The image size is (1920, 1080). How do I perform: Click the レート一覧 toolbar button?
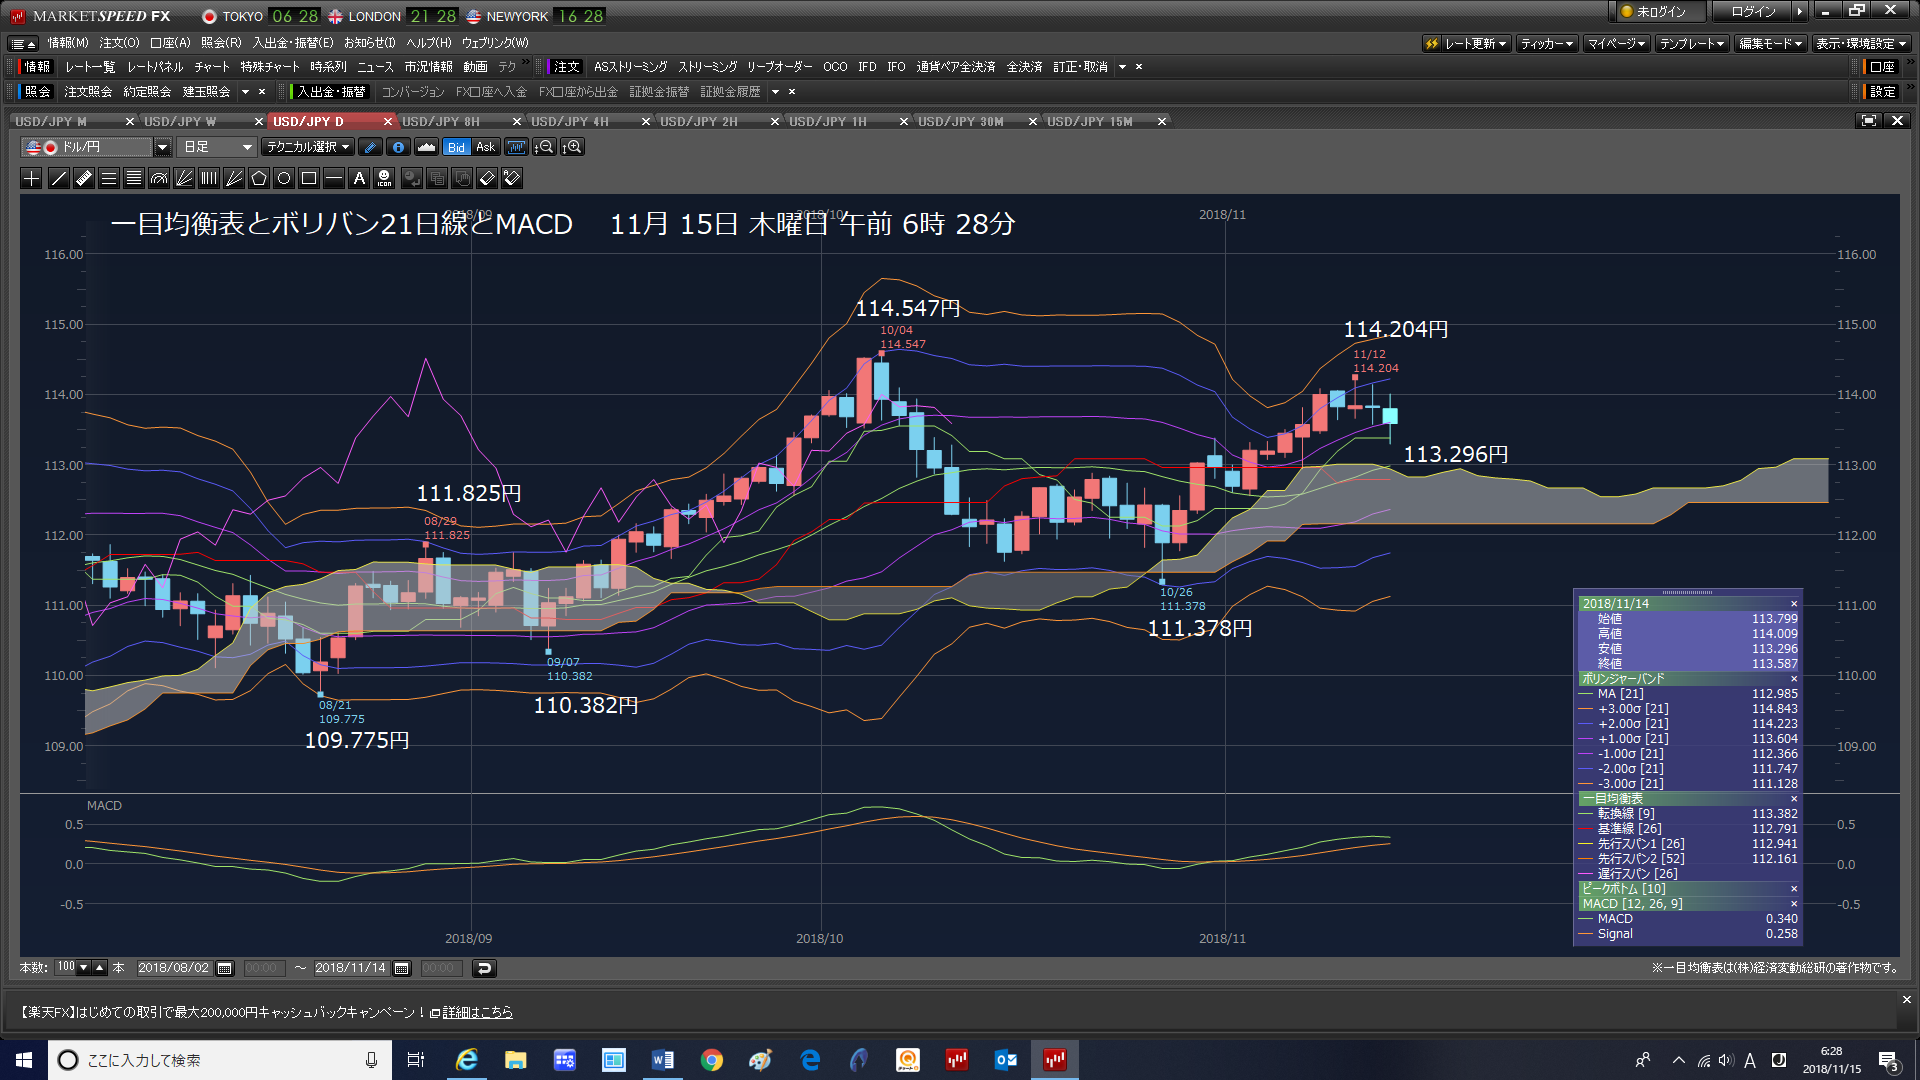click(90, 67)
